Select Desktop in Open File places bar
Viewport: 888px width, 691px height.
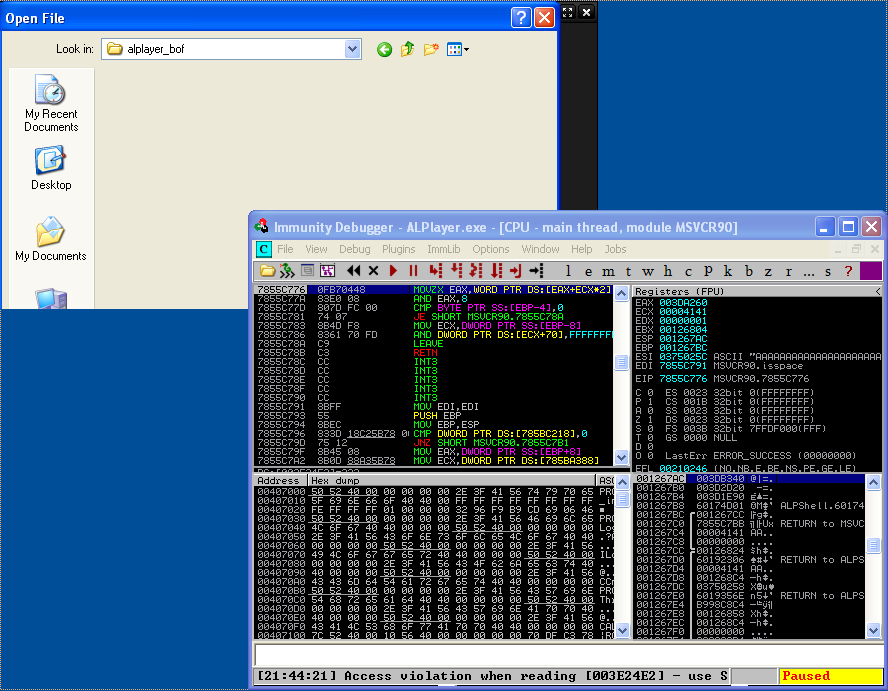point(51,169)
